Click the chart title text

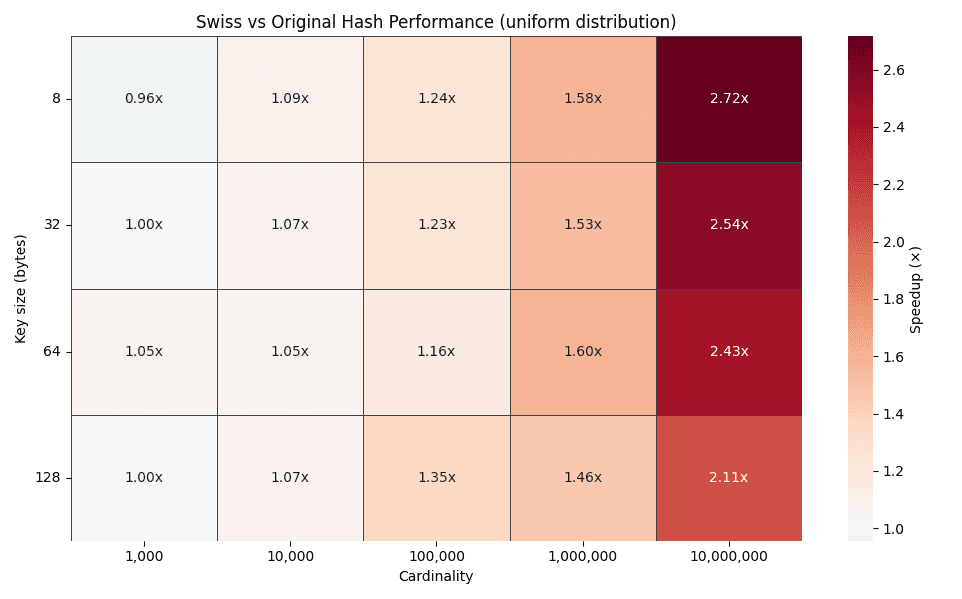tap(436, 22)
